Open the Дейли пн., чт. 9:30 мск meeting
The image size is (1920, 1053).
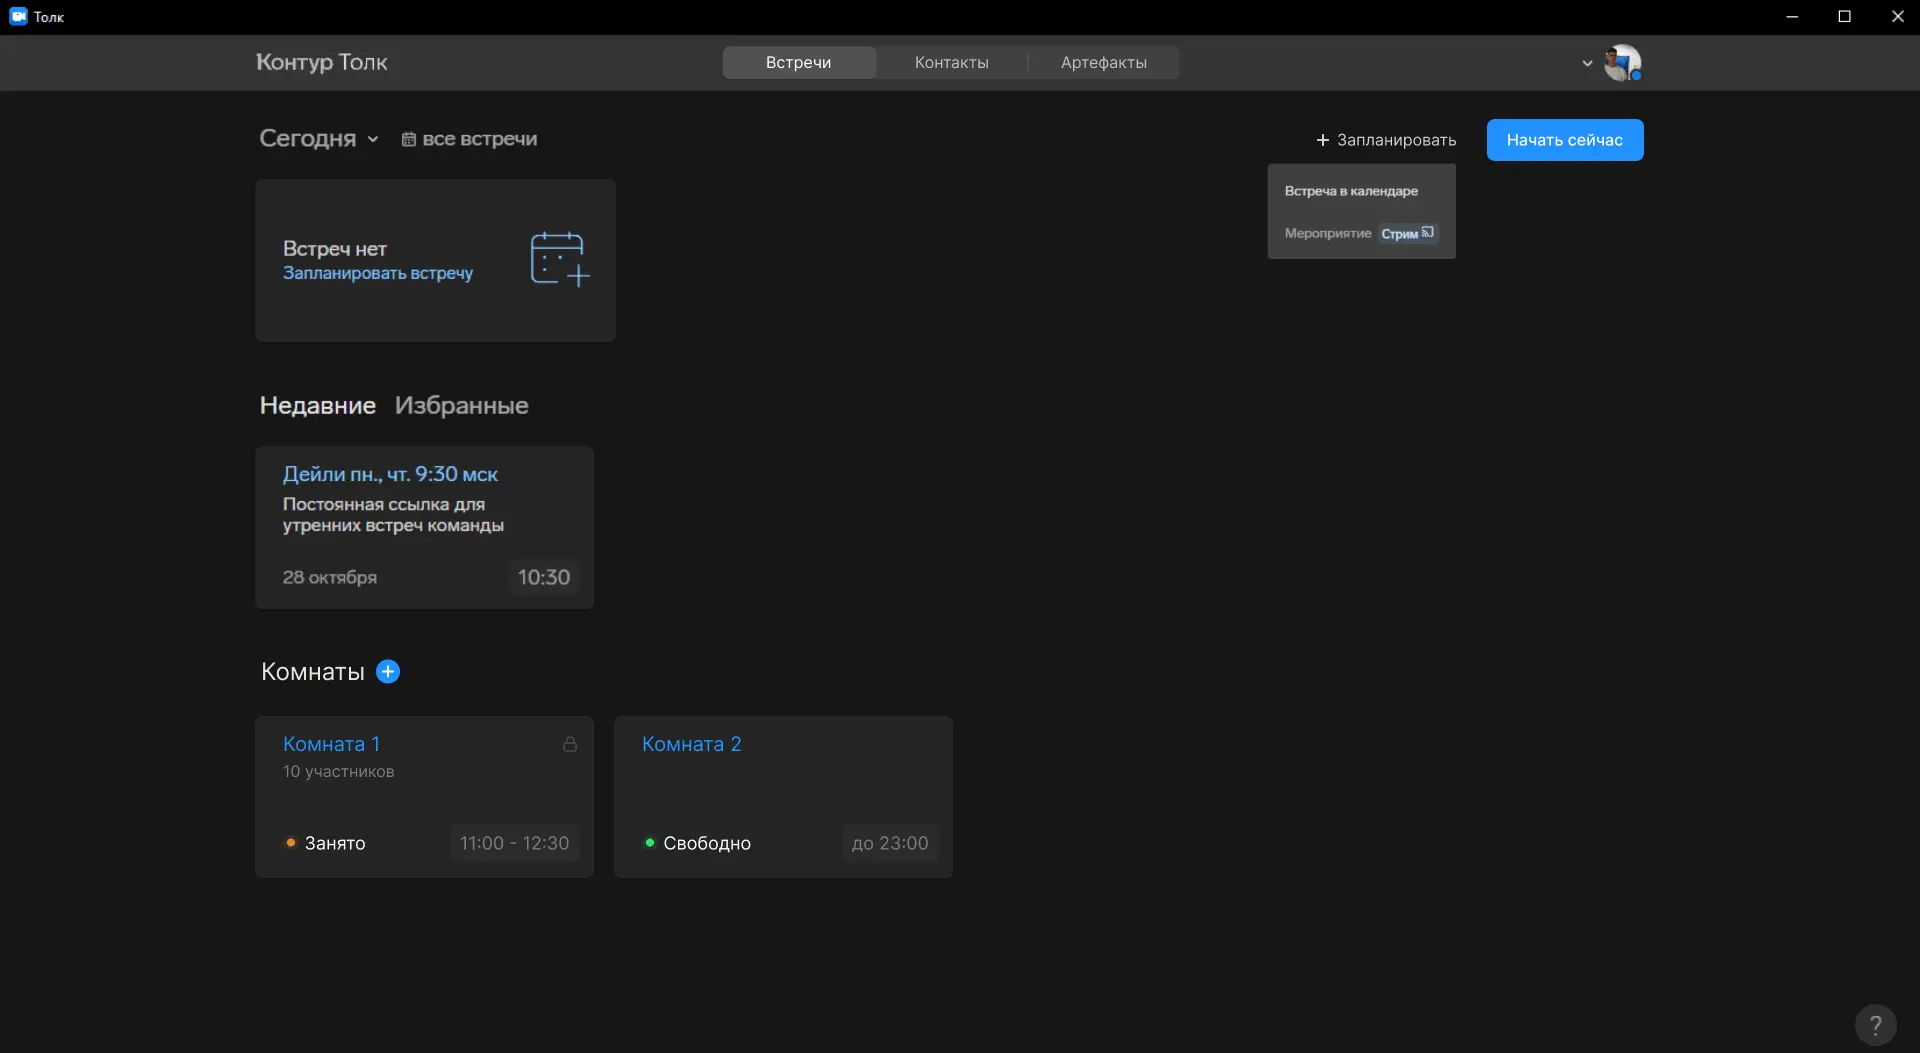click(390, 475)
